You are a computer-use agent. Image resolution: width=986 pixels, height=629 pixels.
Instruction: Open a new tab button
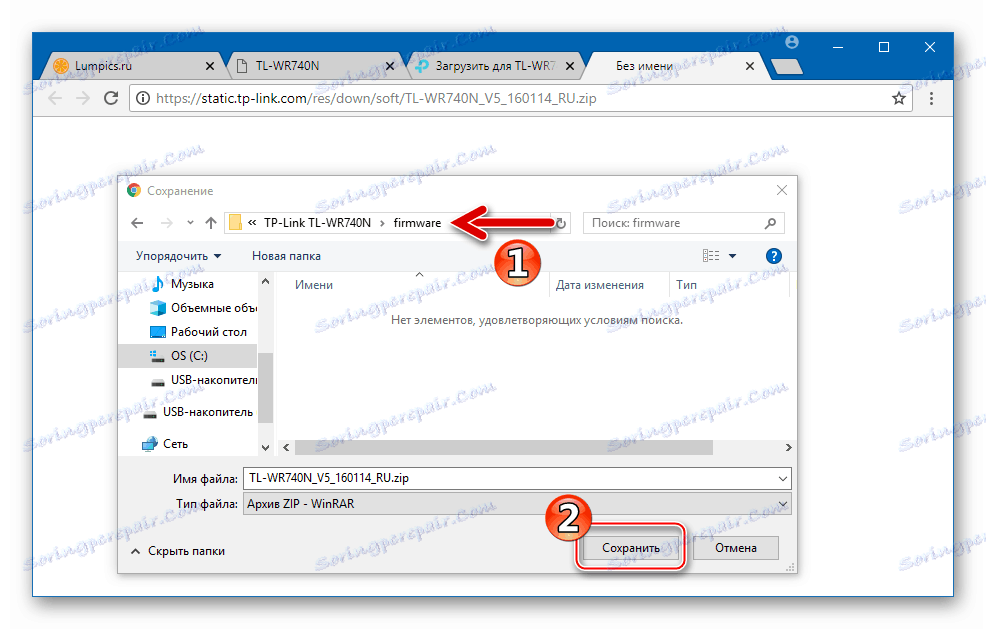click(786, 66)
